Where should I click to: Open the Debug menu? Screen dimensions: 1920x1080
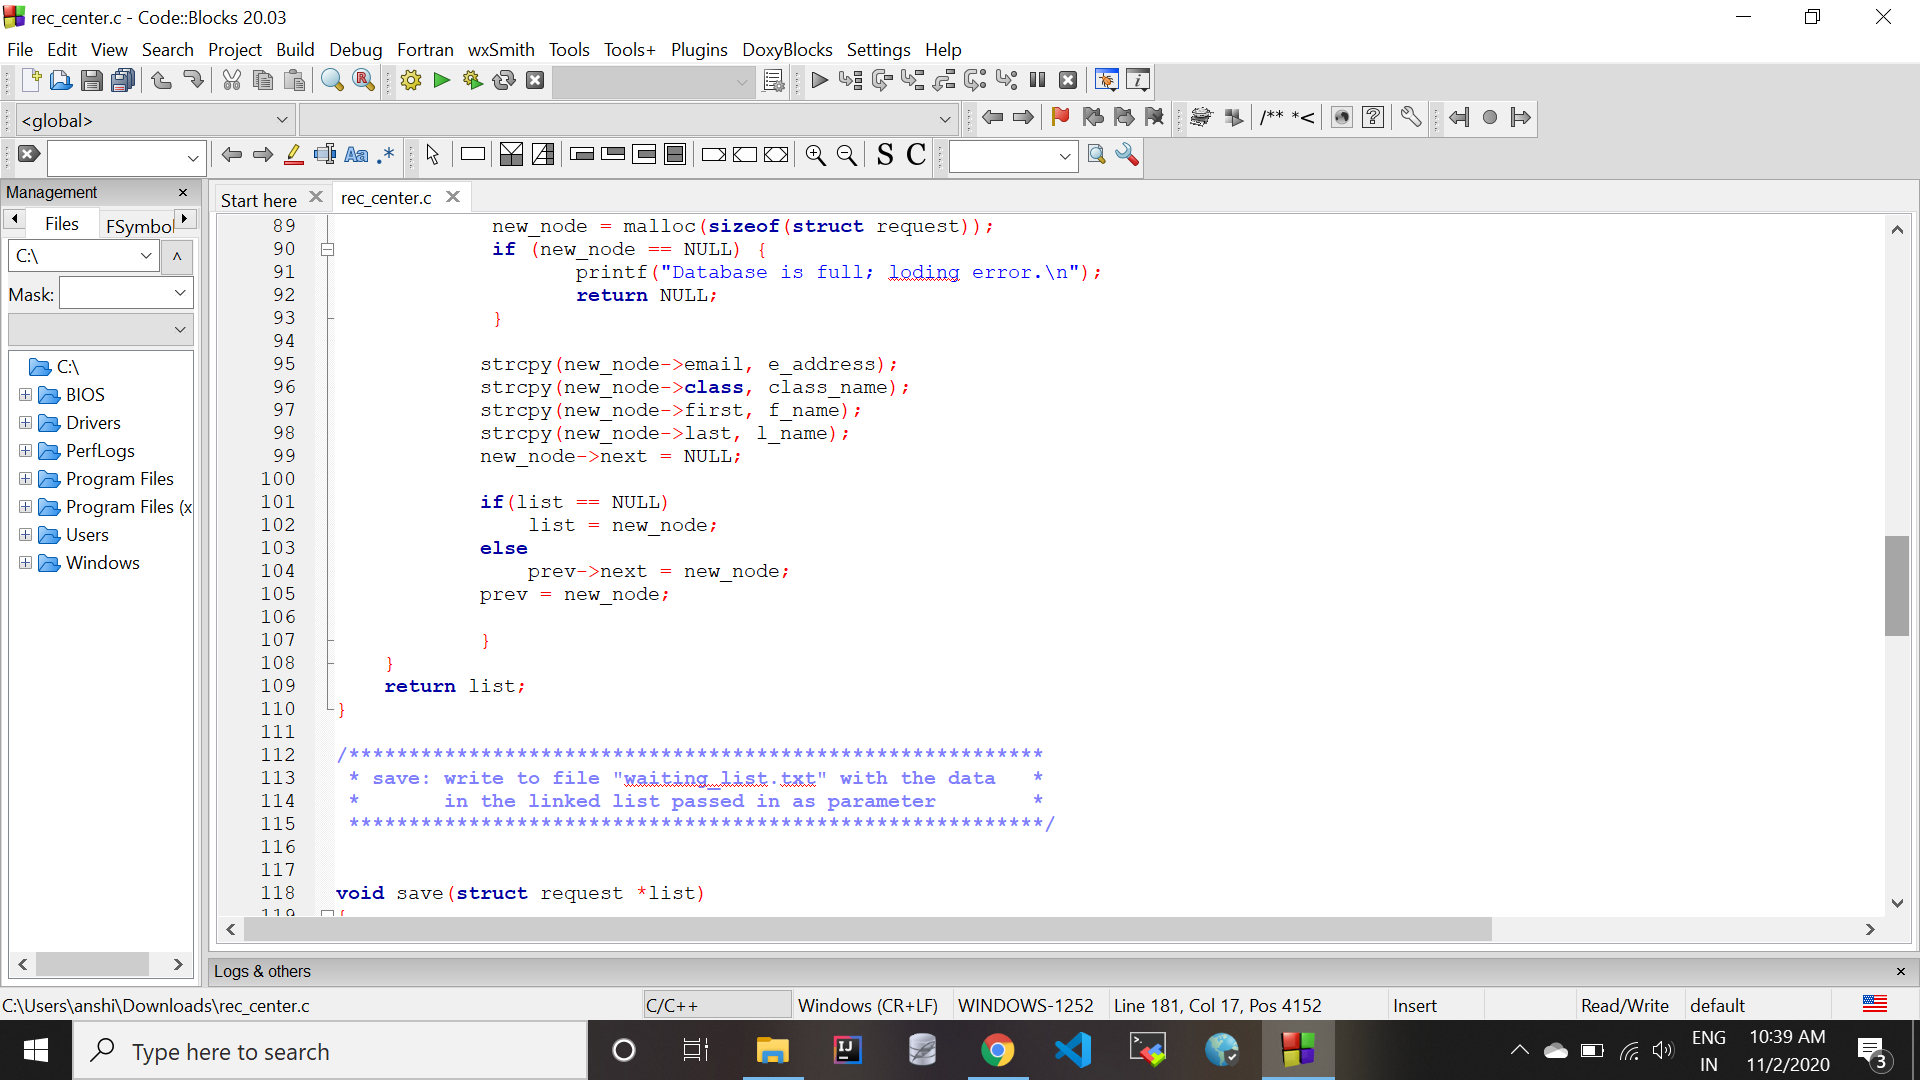coord(355,49)
